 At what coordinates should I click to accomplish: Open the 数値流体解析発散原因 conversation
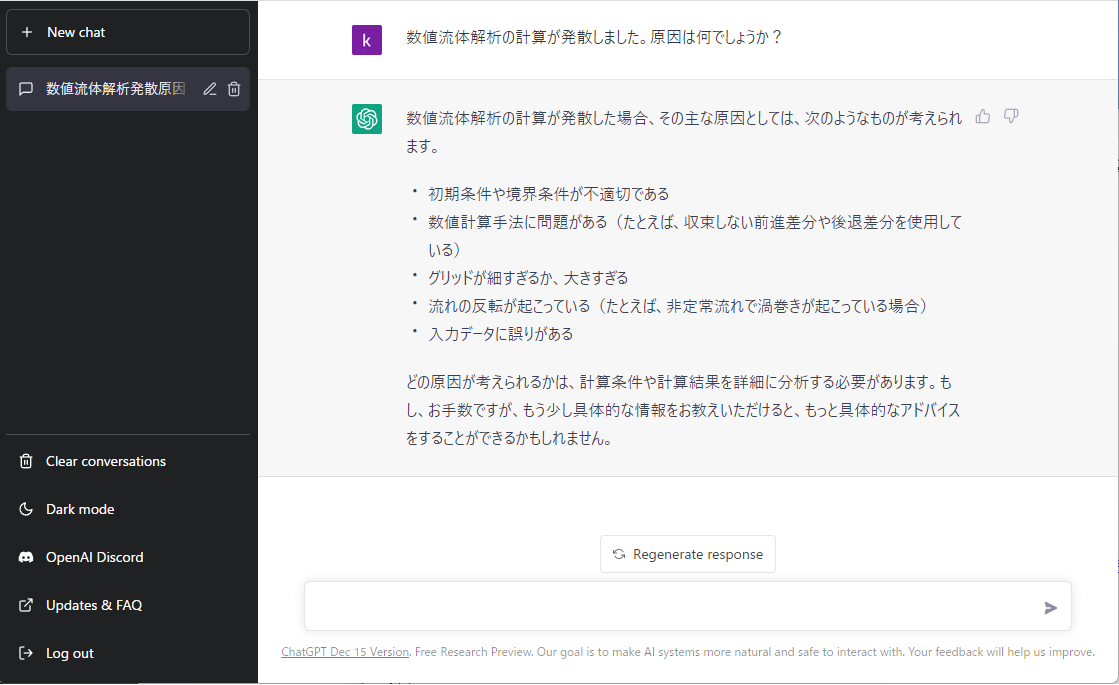point(115,89)
